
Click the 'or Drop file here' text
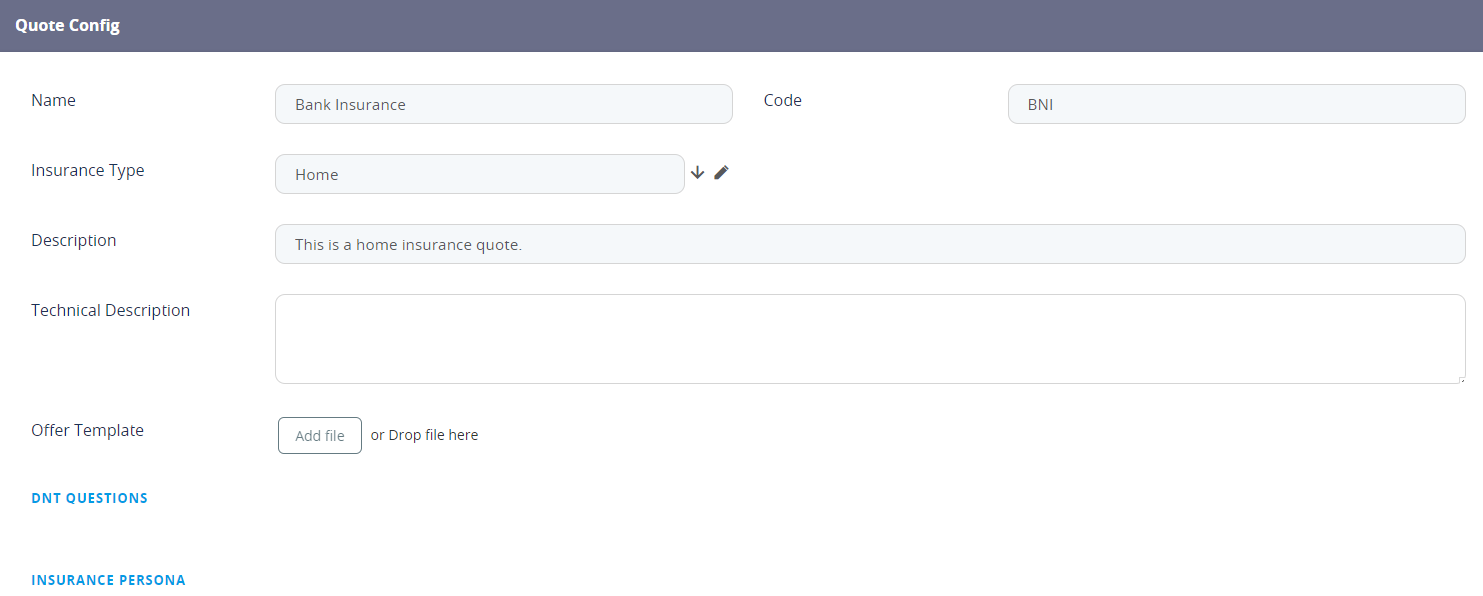[x=424, y=435]
